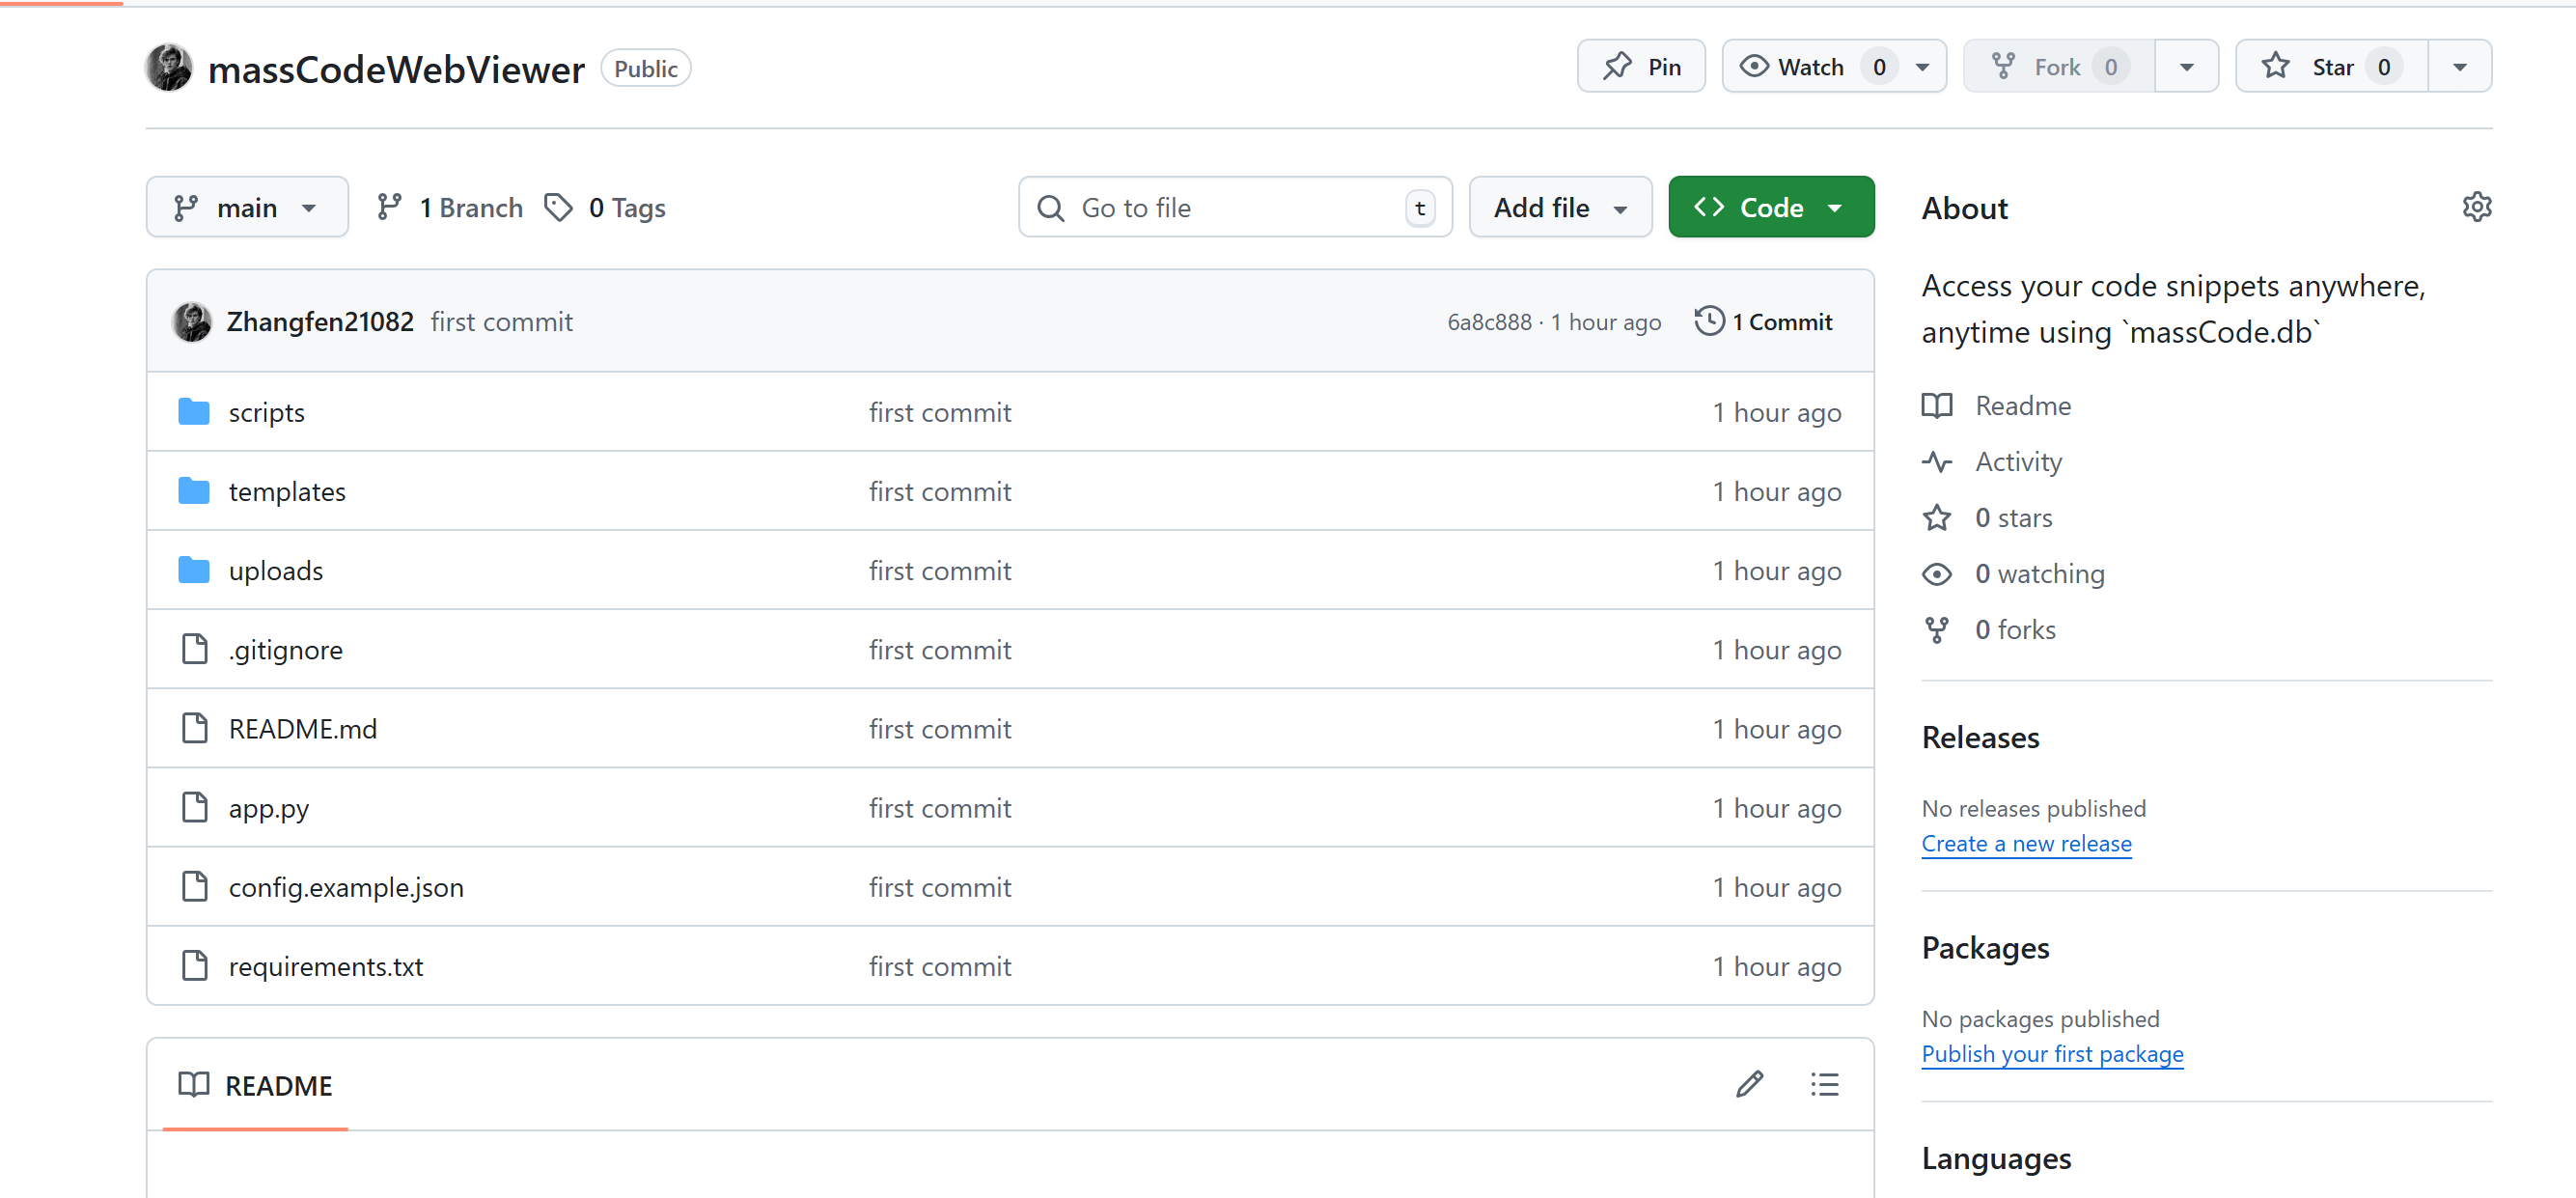The height and width of the screenshot is (1198, 2576).
Task: Click the branch icon beside 1 Branch
Action: tap(389, 207)
